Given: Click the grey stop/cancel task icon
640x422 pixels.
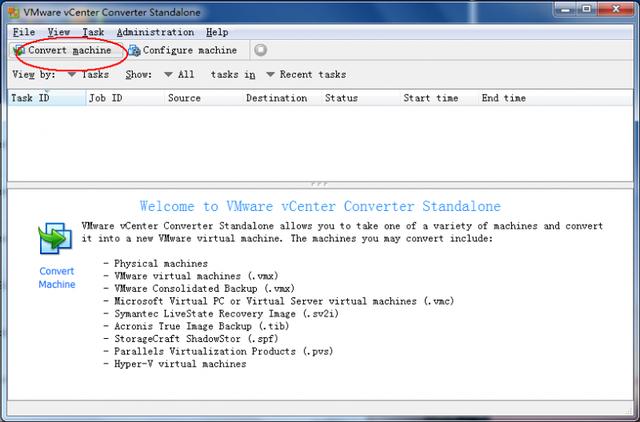Looking at the screenshot, I should pos(260,50).
